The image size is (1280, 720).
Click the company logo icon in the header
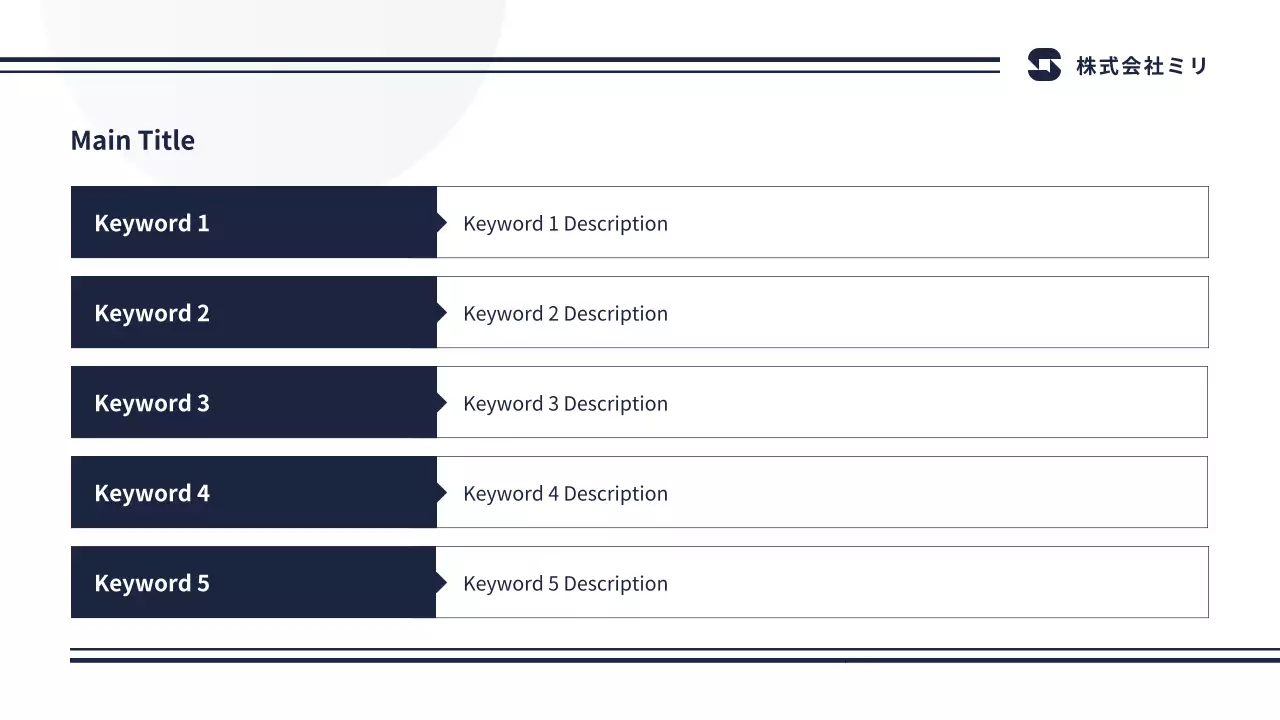(x=1044, y=65)
